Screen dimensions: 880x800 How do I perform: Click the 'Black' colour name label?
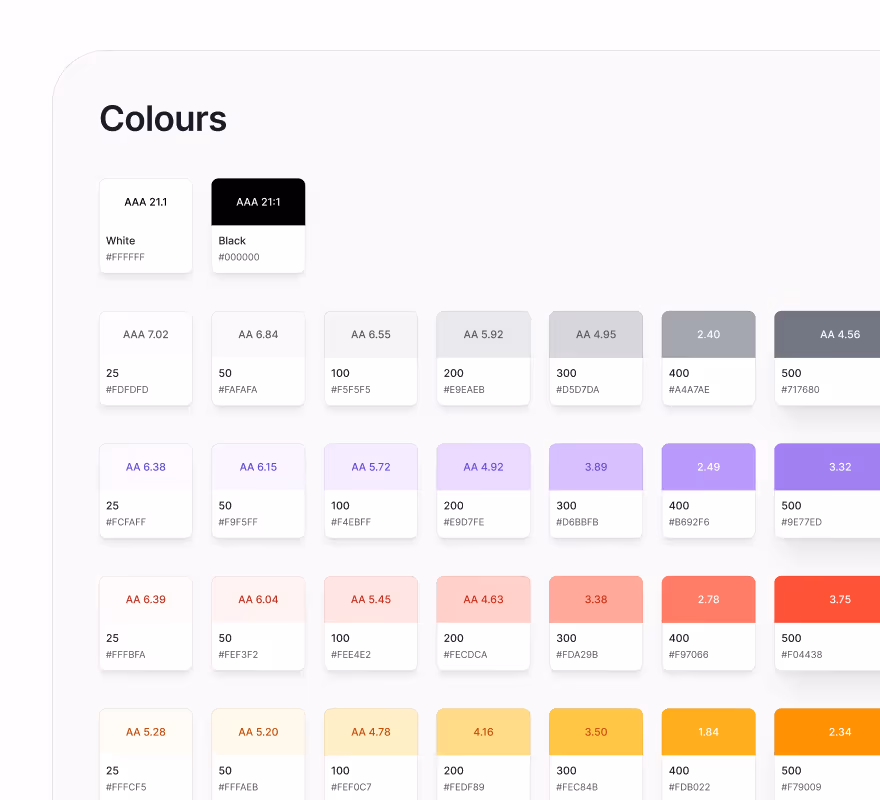click(232, 240)
